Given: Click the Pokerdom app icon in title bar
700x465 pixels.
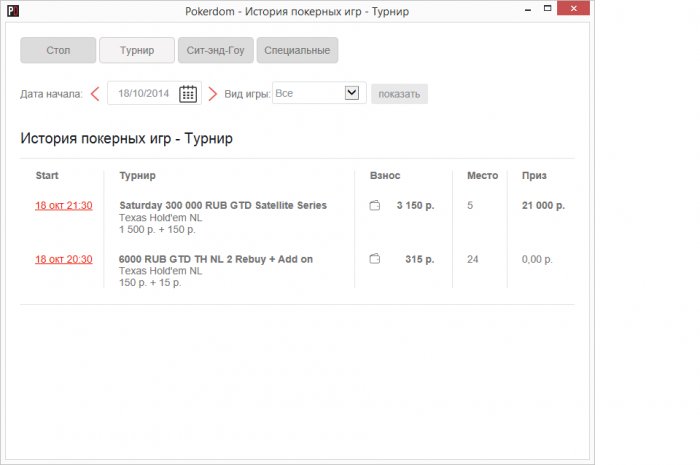Looking at the screenshot, I should 13,10.
